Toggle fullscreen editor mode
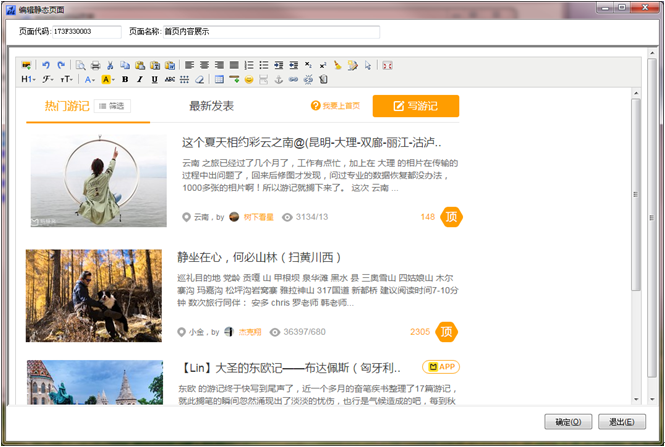 click(387, 65)
